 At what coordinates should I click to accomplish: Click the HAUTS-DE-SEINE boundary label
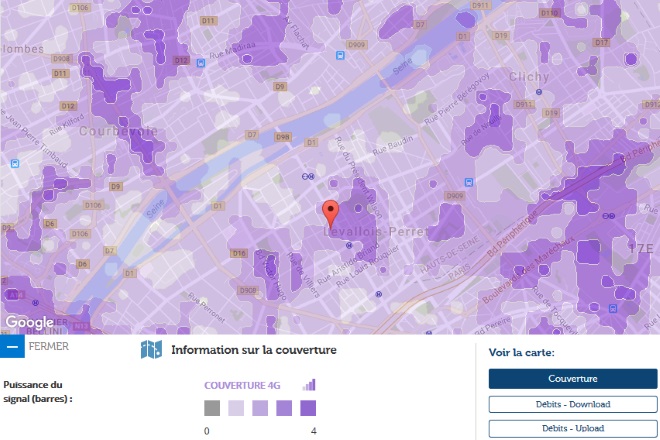pyautogui.click(x=450, y=253)
